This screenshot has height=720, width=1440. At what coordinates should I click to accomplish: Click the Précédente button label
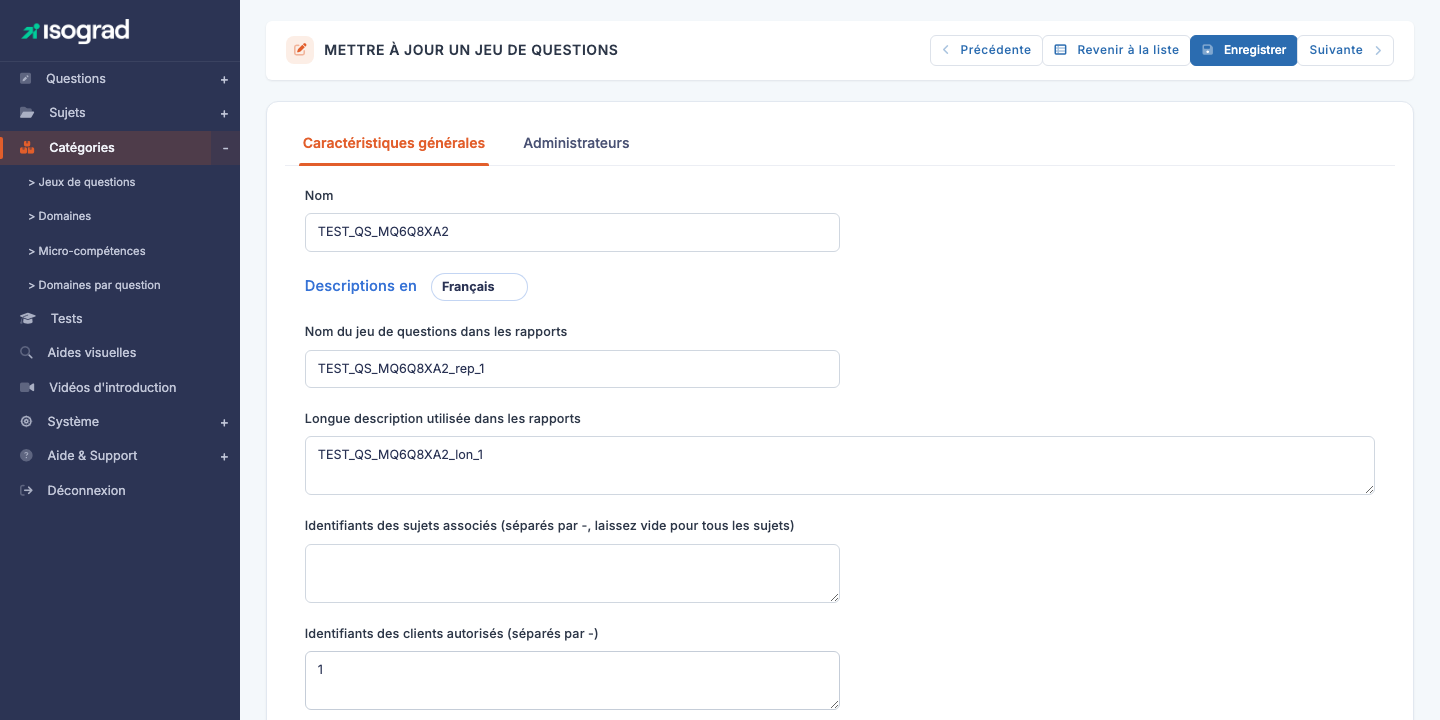995,50
